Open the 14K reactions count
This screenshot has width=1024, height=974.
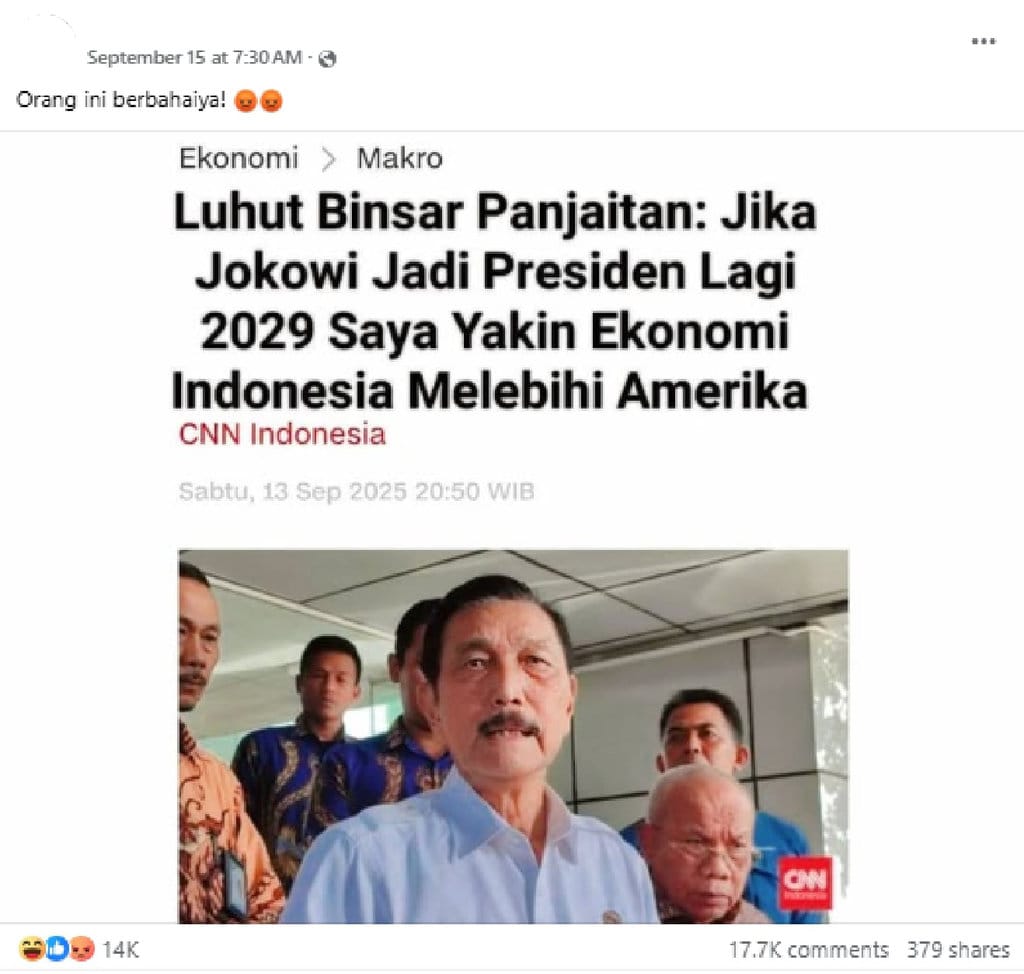tap(121, 949)
